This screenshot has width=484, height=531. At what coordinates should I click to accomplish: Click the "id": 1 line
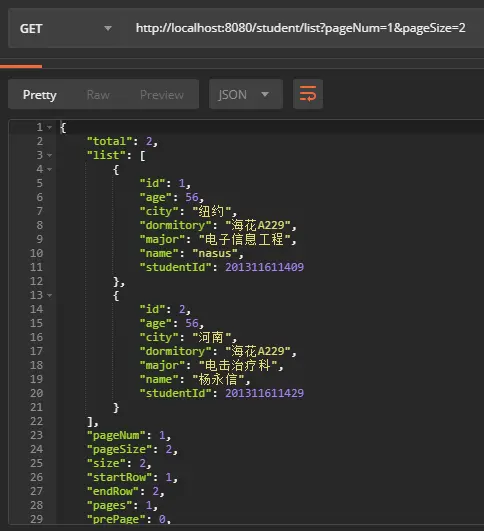tap(165, 184)
